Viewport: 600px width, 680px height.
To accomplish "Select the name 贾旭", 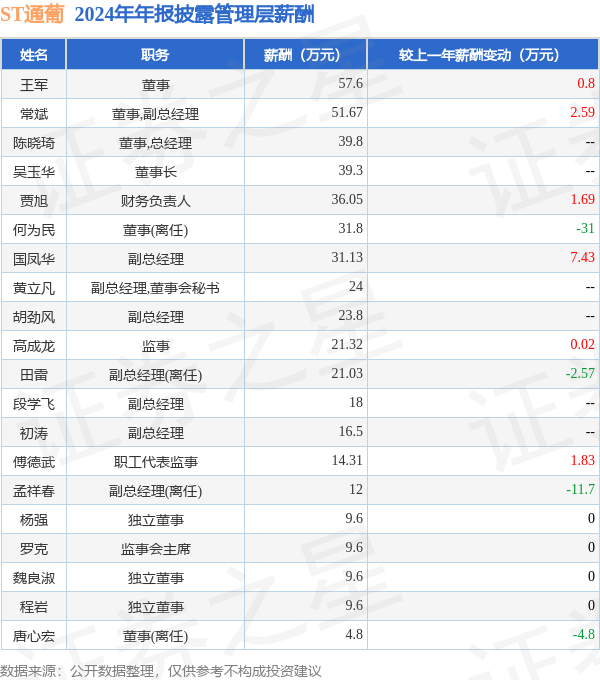I will [34, 201].
